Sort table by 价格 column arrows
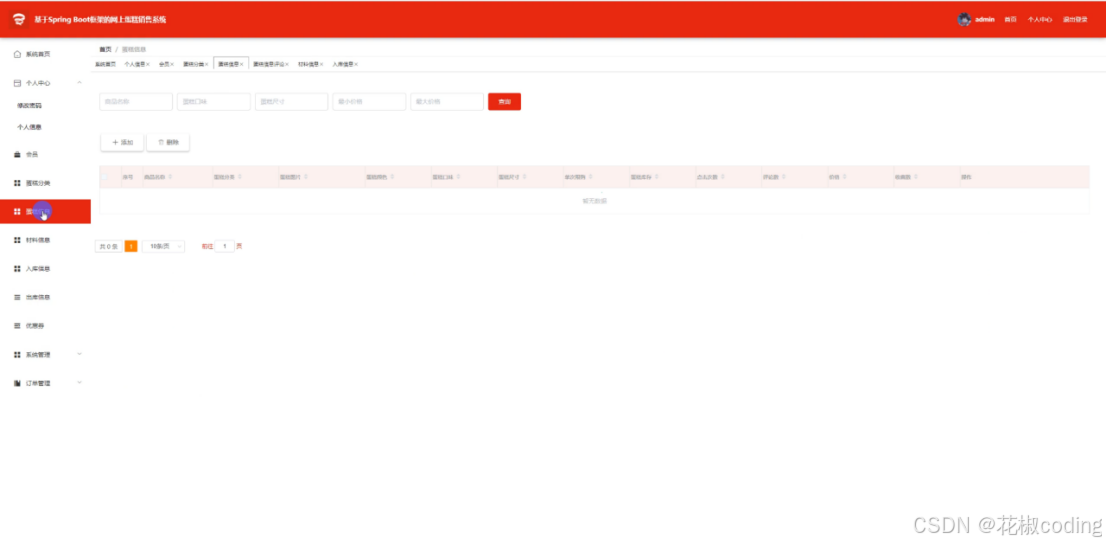The width and height of the screenshot is (1106, 545). point(844,177)
